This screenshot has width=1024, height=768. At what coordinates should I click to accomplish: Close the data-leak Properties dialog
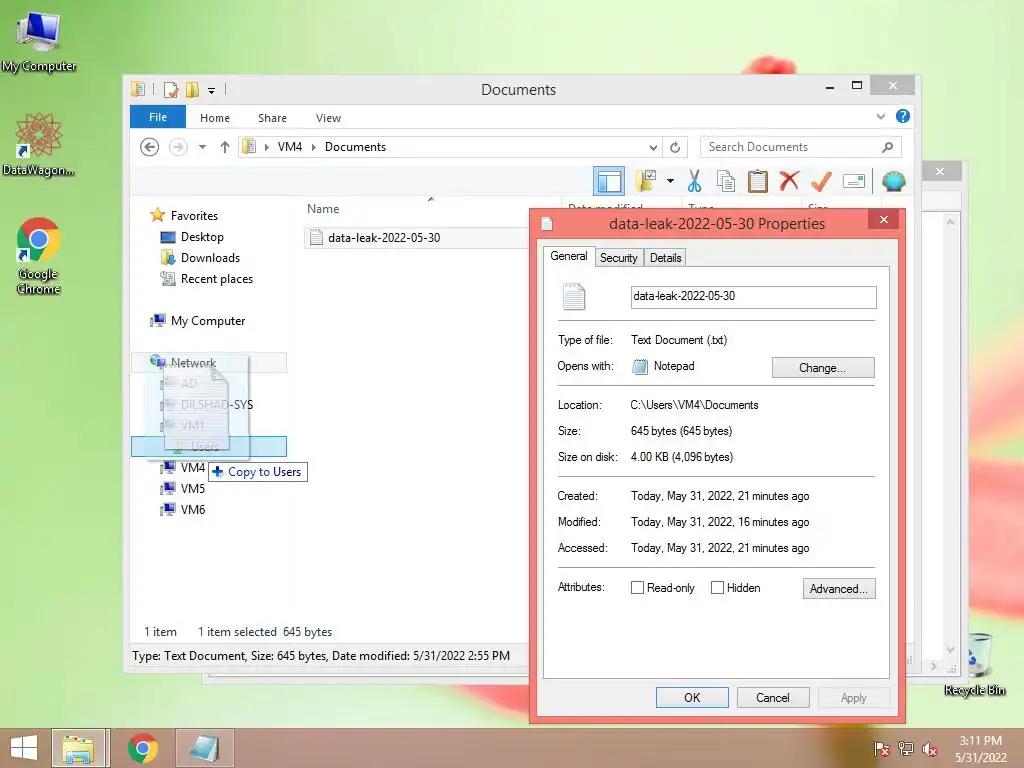884,219
